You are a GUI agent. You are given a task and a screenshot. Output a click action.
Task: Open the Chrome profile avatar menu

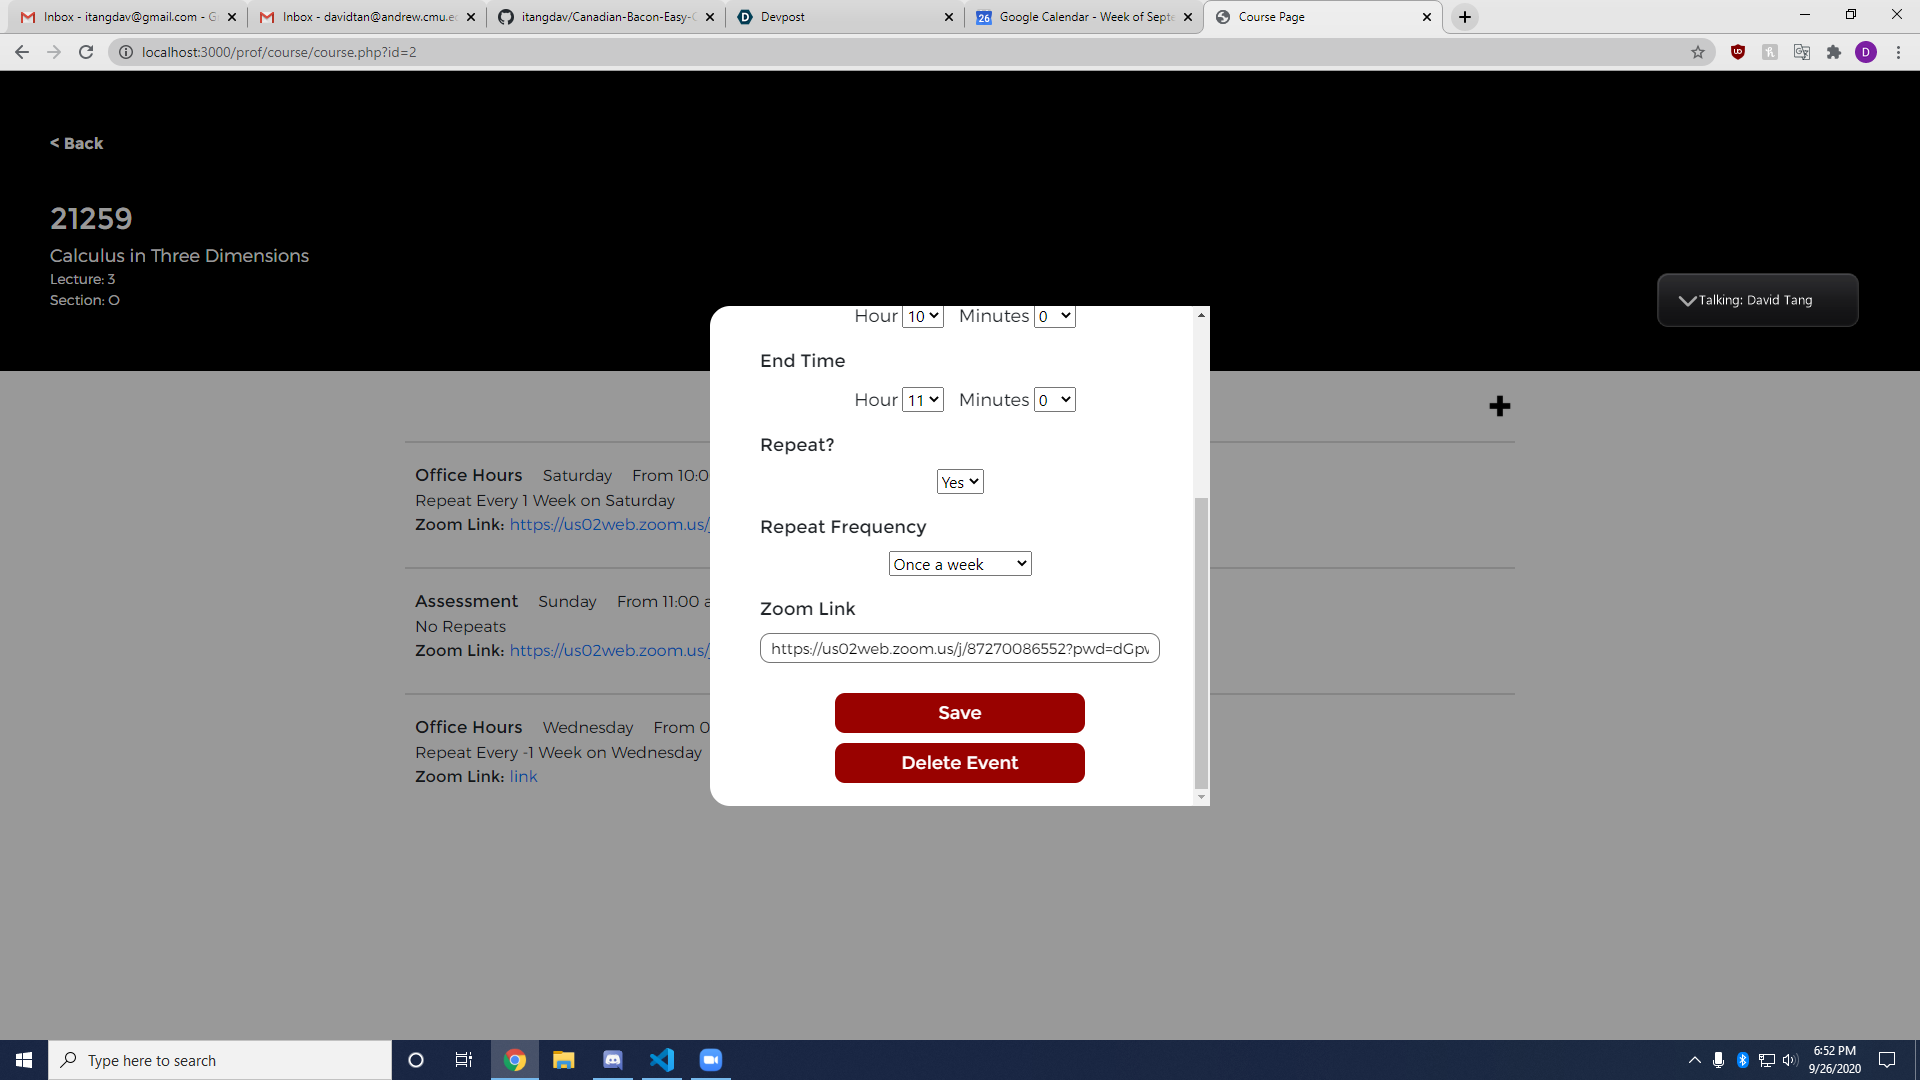tap(1866, 52)
